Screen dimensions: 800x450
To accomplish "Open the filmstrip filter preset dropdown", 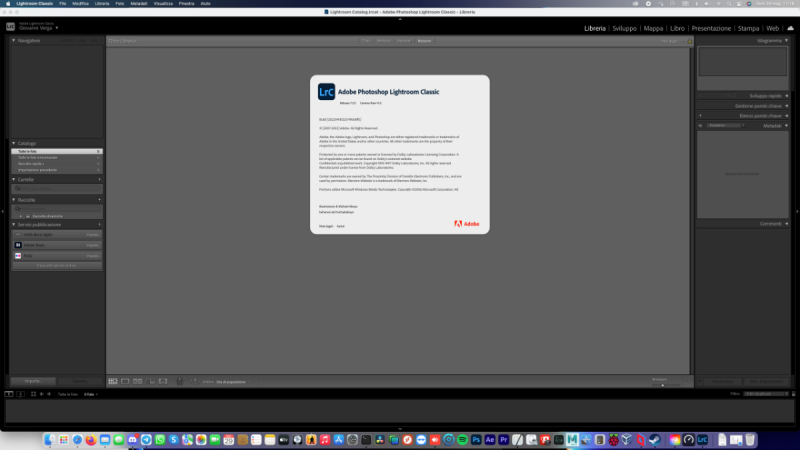I will tap(766, 394).
